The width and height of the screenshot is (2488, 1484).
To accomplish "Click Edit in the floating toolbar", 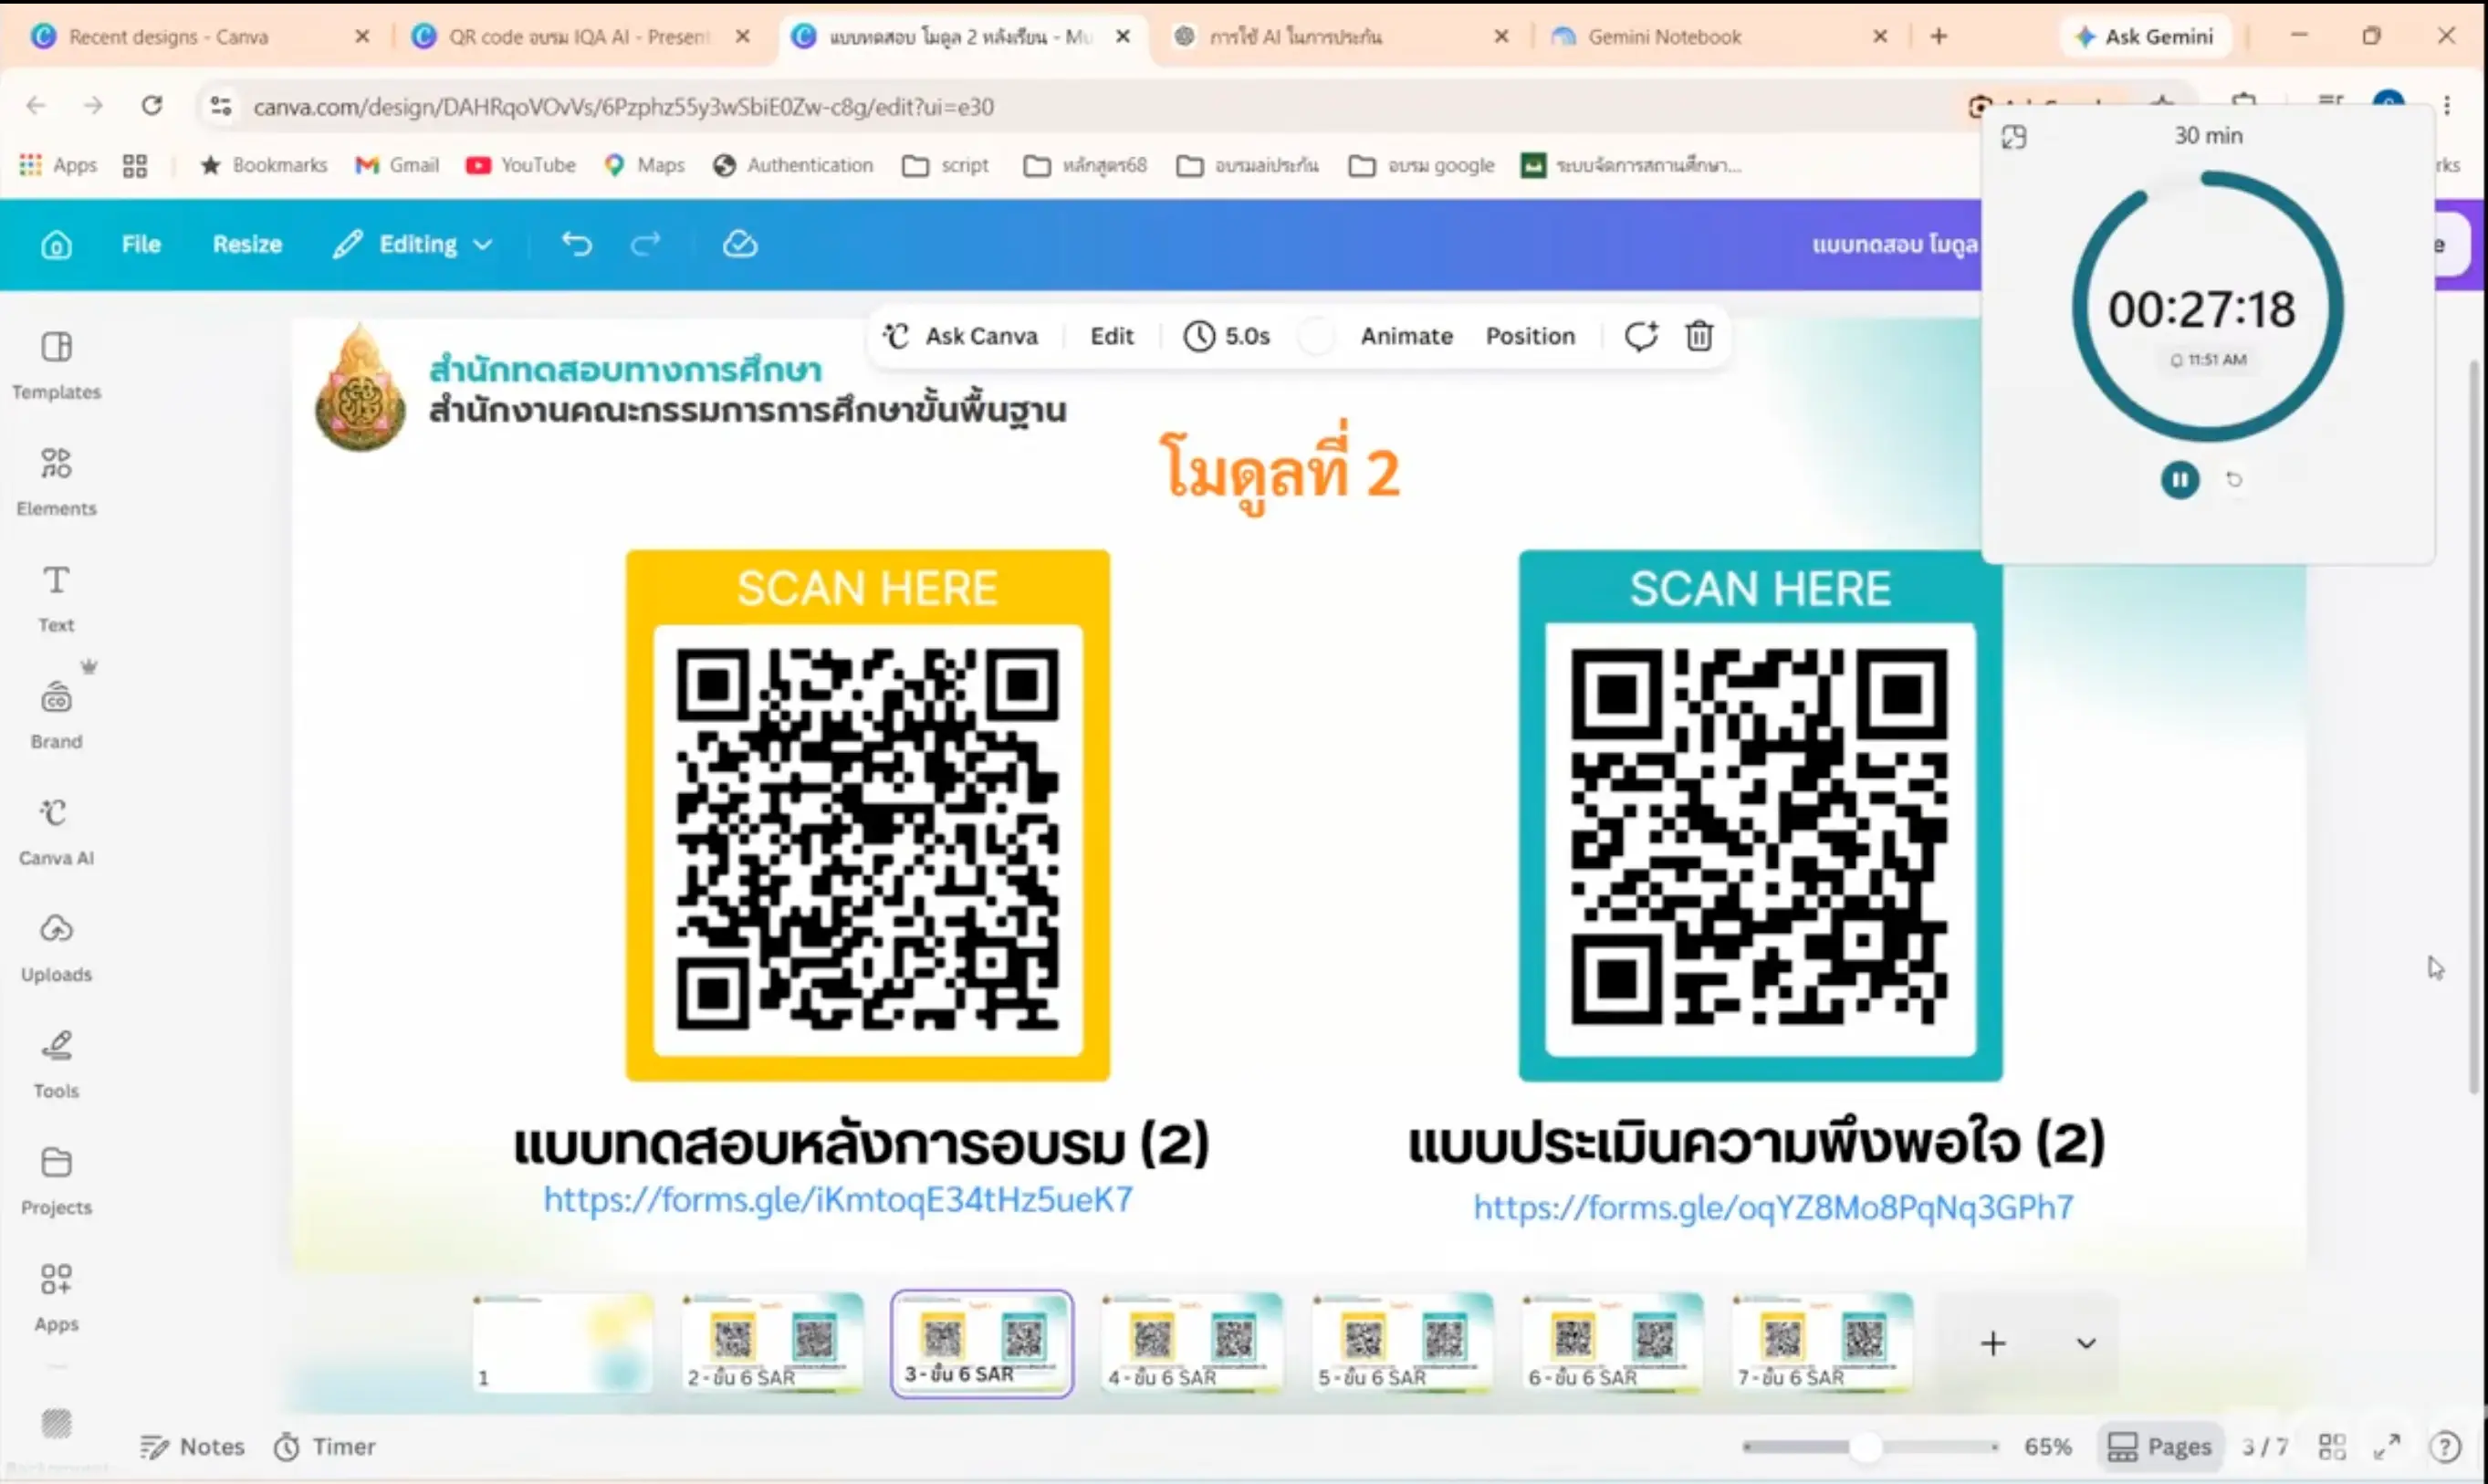I will point(1111,336).
